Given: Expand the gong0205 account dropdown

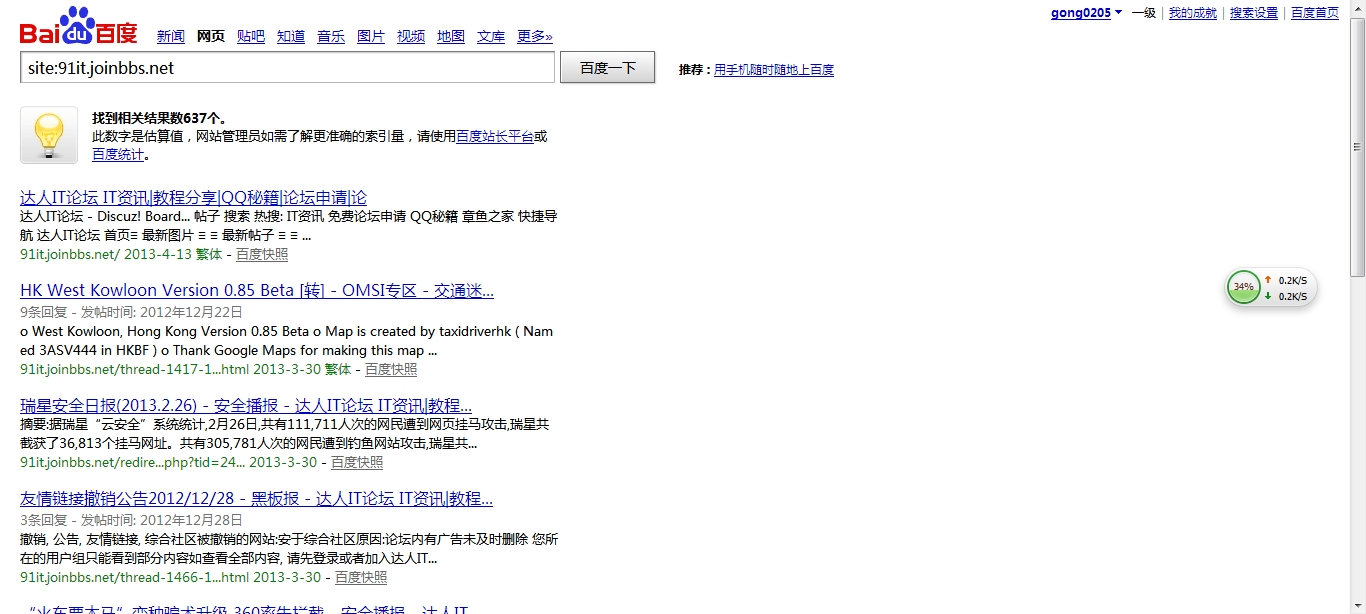Looking at the screenshot, I should tap(1086, 13).
